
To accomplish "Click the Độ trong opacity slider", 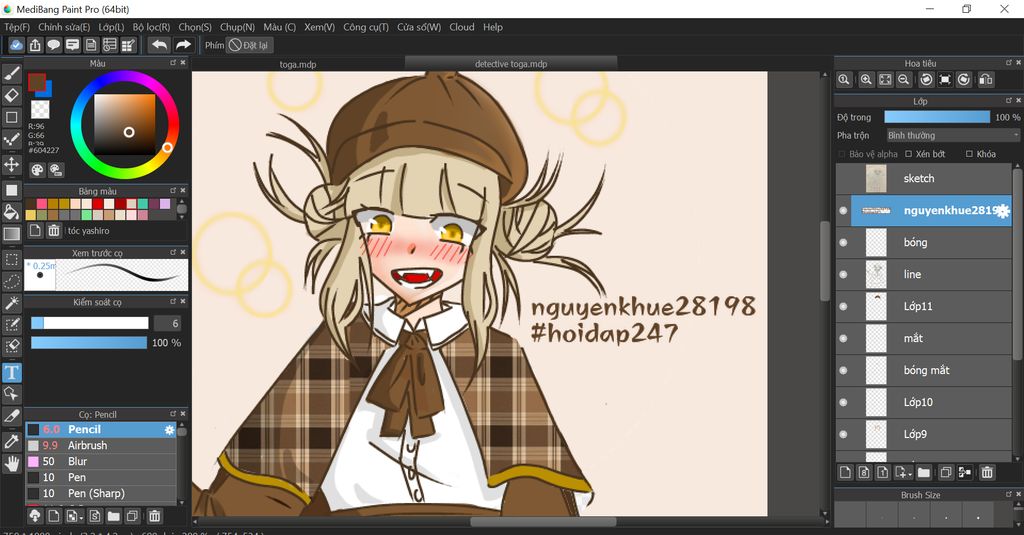I will (937, 117).
